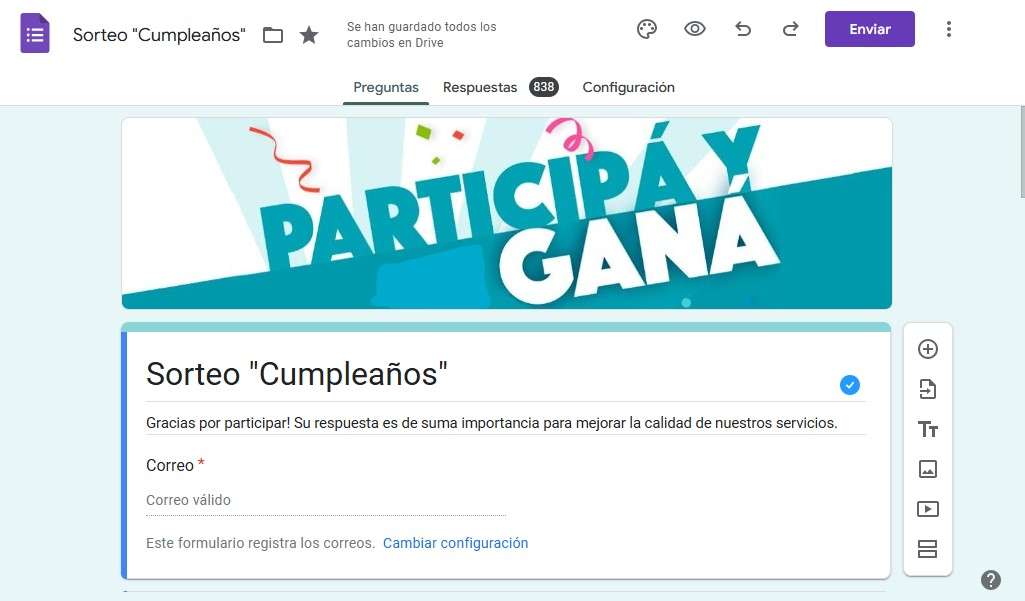Move form to folder icon

(x=273, y=35)
